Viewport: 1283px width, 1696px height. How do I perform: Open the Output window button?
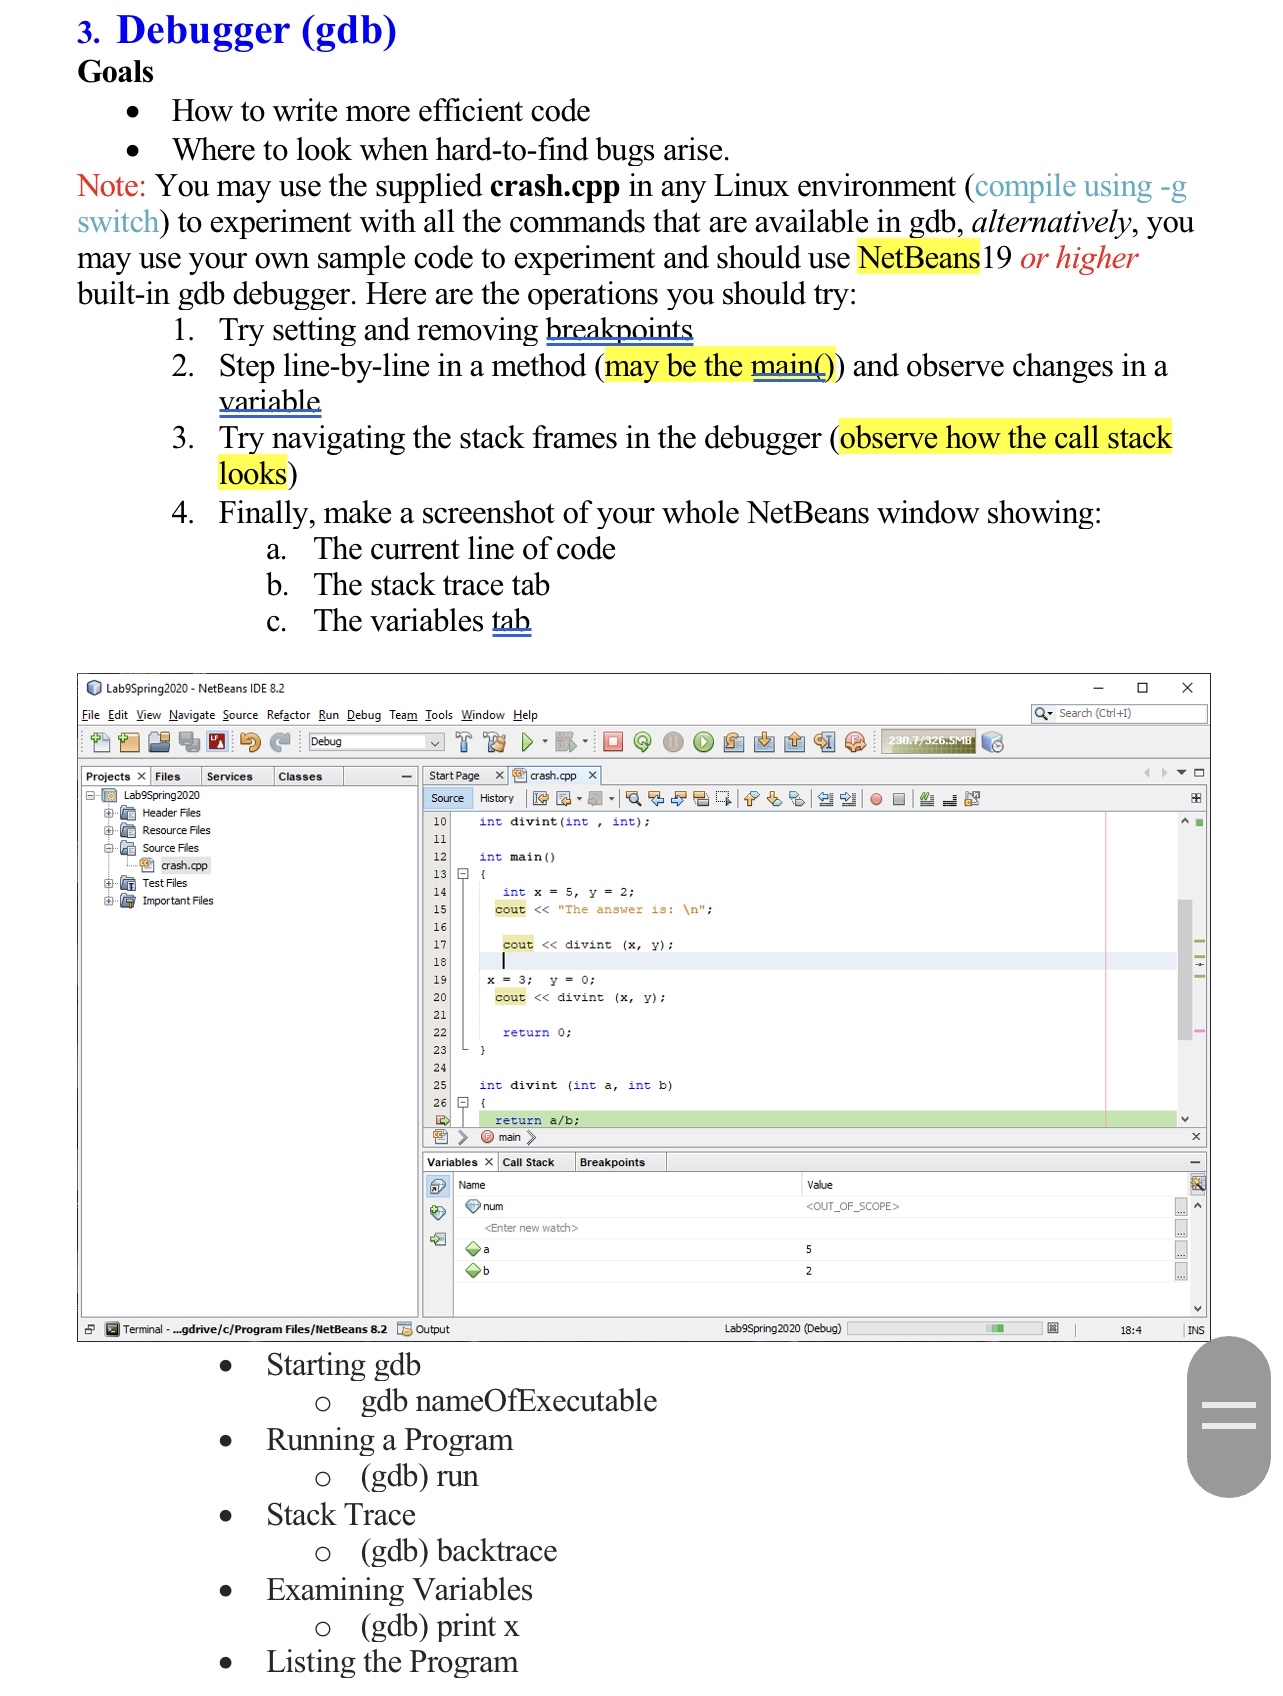(x=424, y=1329)
